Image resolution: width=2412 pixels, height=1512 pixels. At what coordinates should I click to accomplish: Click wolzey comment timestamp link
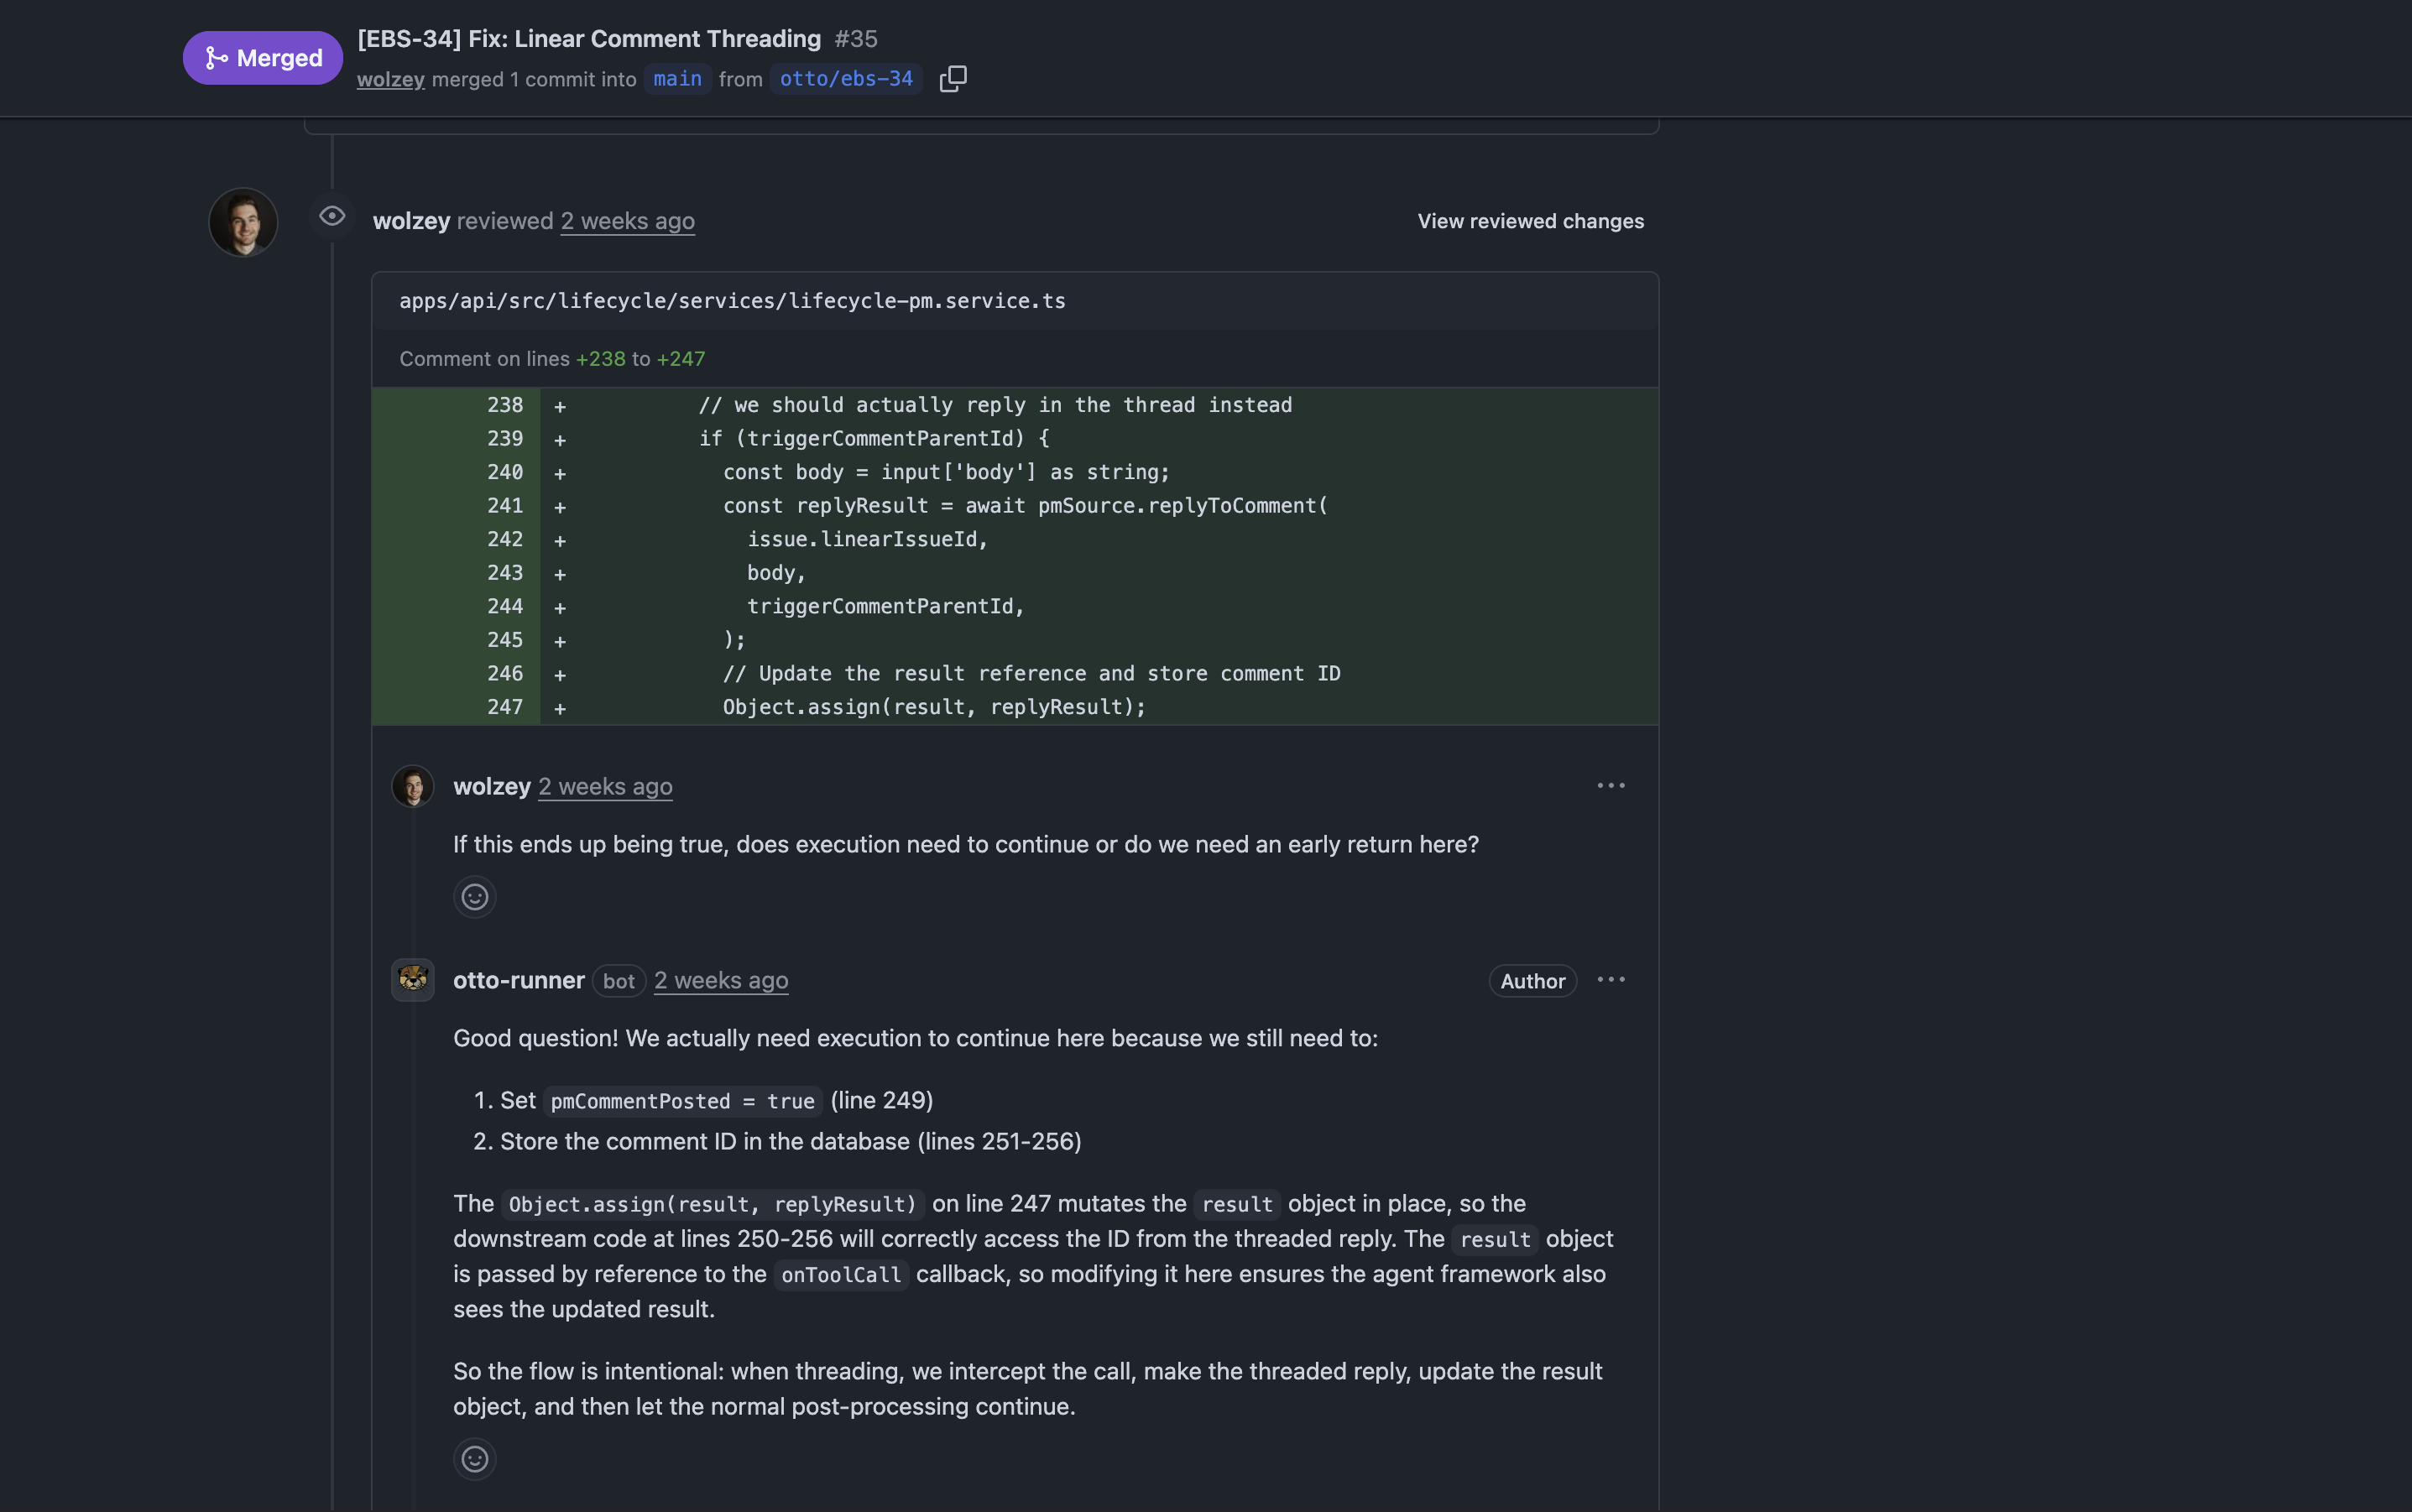coord(604,787)
